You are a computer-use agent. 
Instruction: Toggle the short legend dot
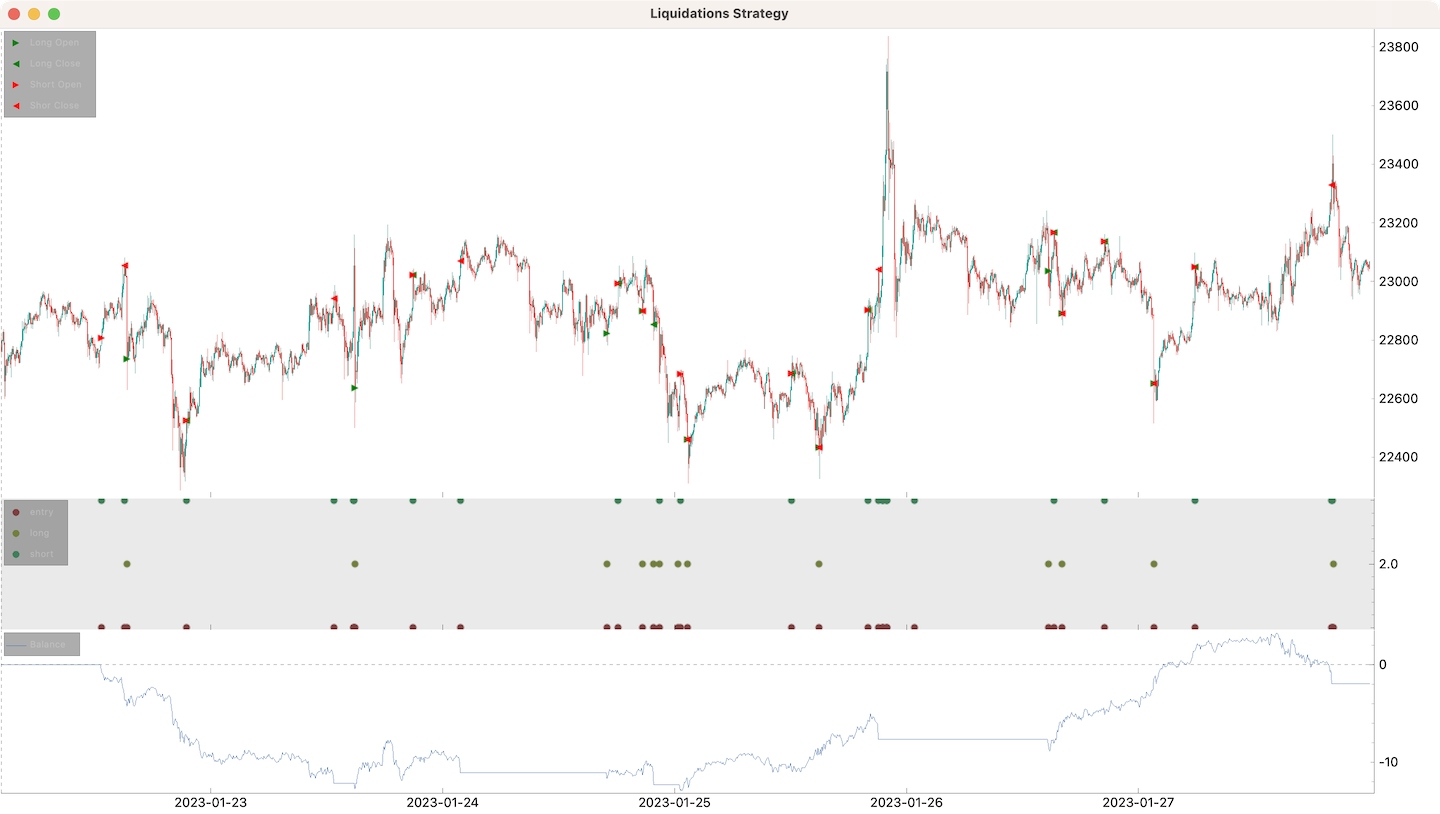[16, 554]
